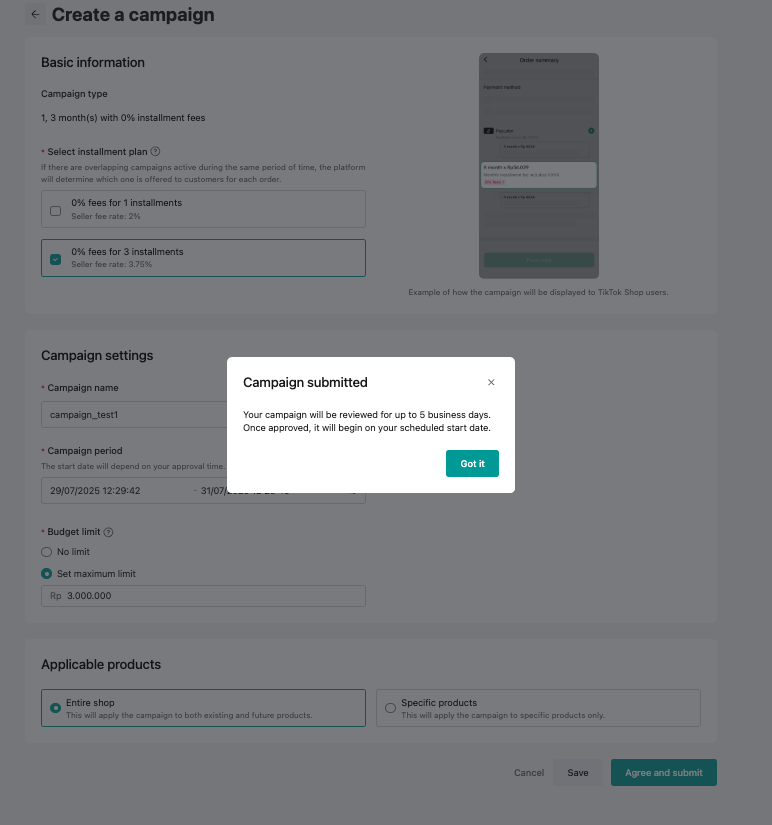Uncheck 0% fees for 3 installments box
The image size is (772, 825).
pos(55,258)
